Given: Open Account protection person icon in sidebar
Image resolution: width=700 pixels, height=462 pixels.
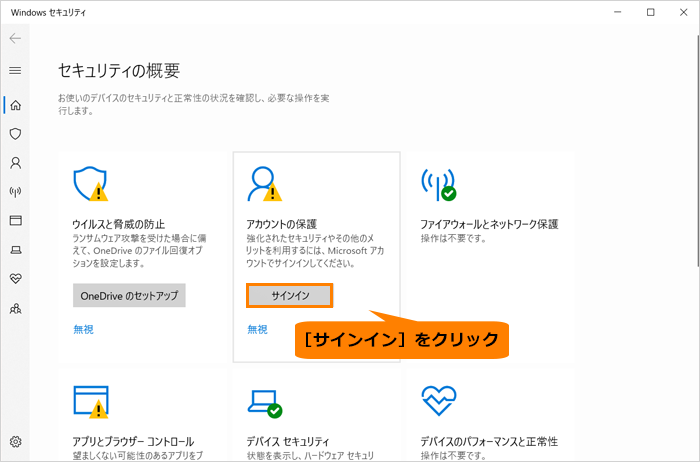Looking at the screenshot, I should pos(16,162).
